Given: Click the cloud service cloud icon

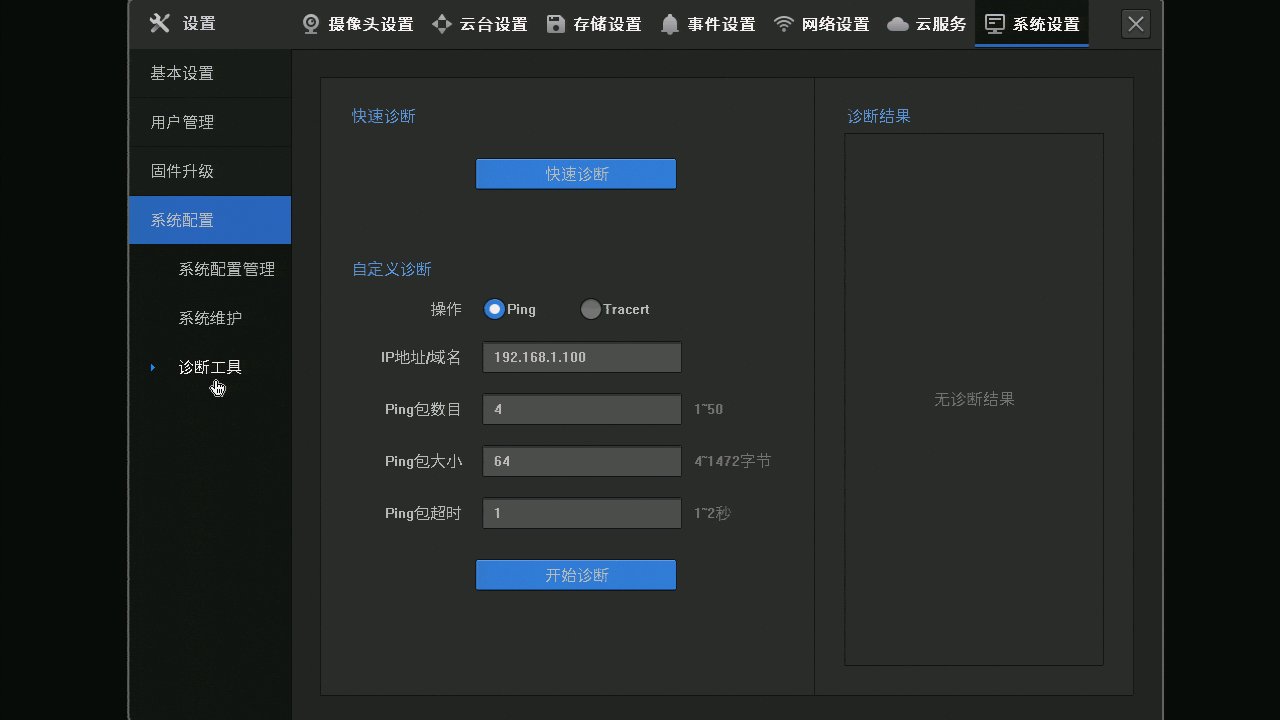Looking at the screenshot, I should pos(898,24).
